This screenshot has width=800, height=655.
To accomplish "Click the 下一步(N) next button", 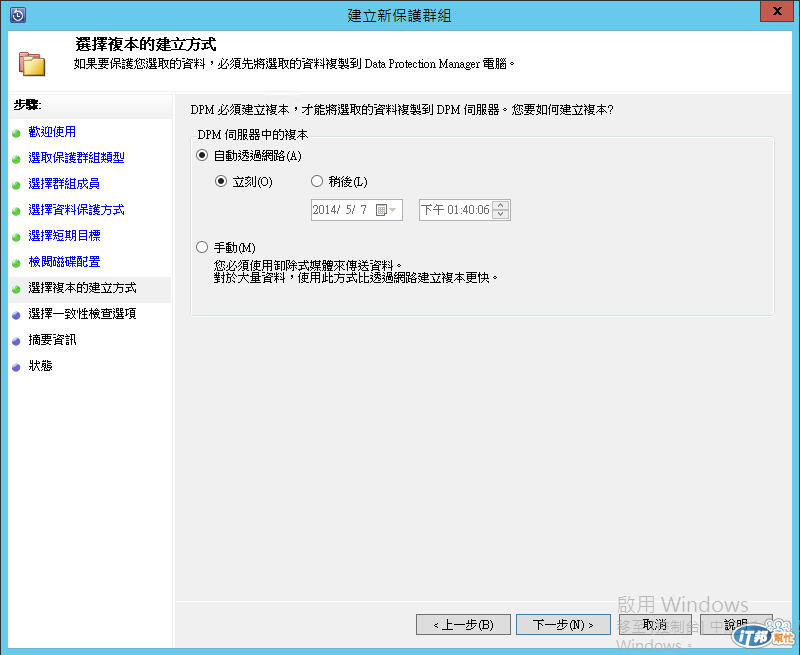I will (563, 624).
